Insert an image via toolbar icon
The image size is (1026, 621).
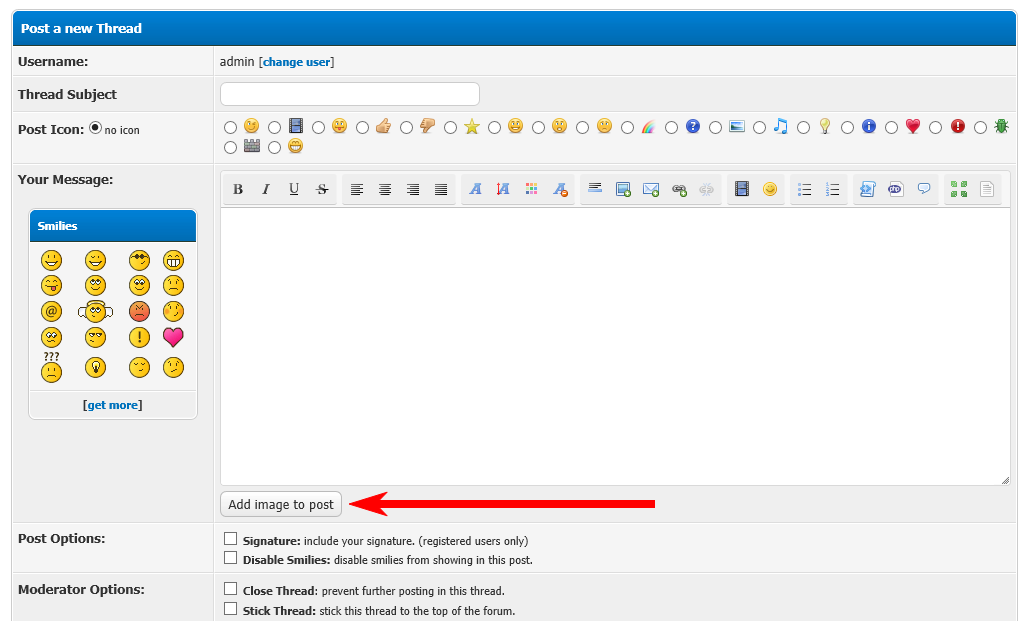(623, 189)
